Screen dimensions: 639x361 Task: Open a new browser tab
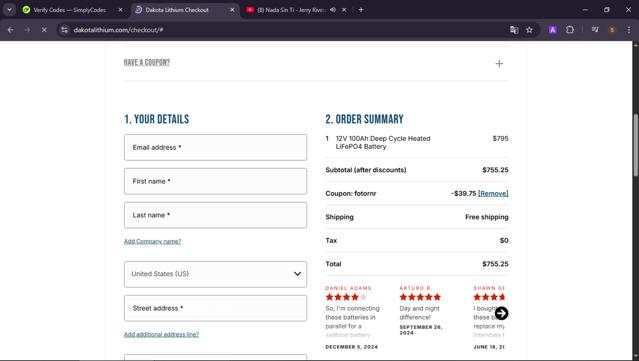coord(361,10)
